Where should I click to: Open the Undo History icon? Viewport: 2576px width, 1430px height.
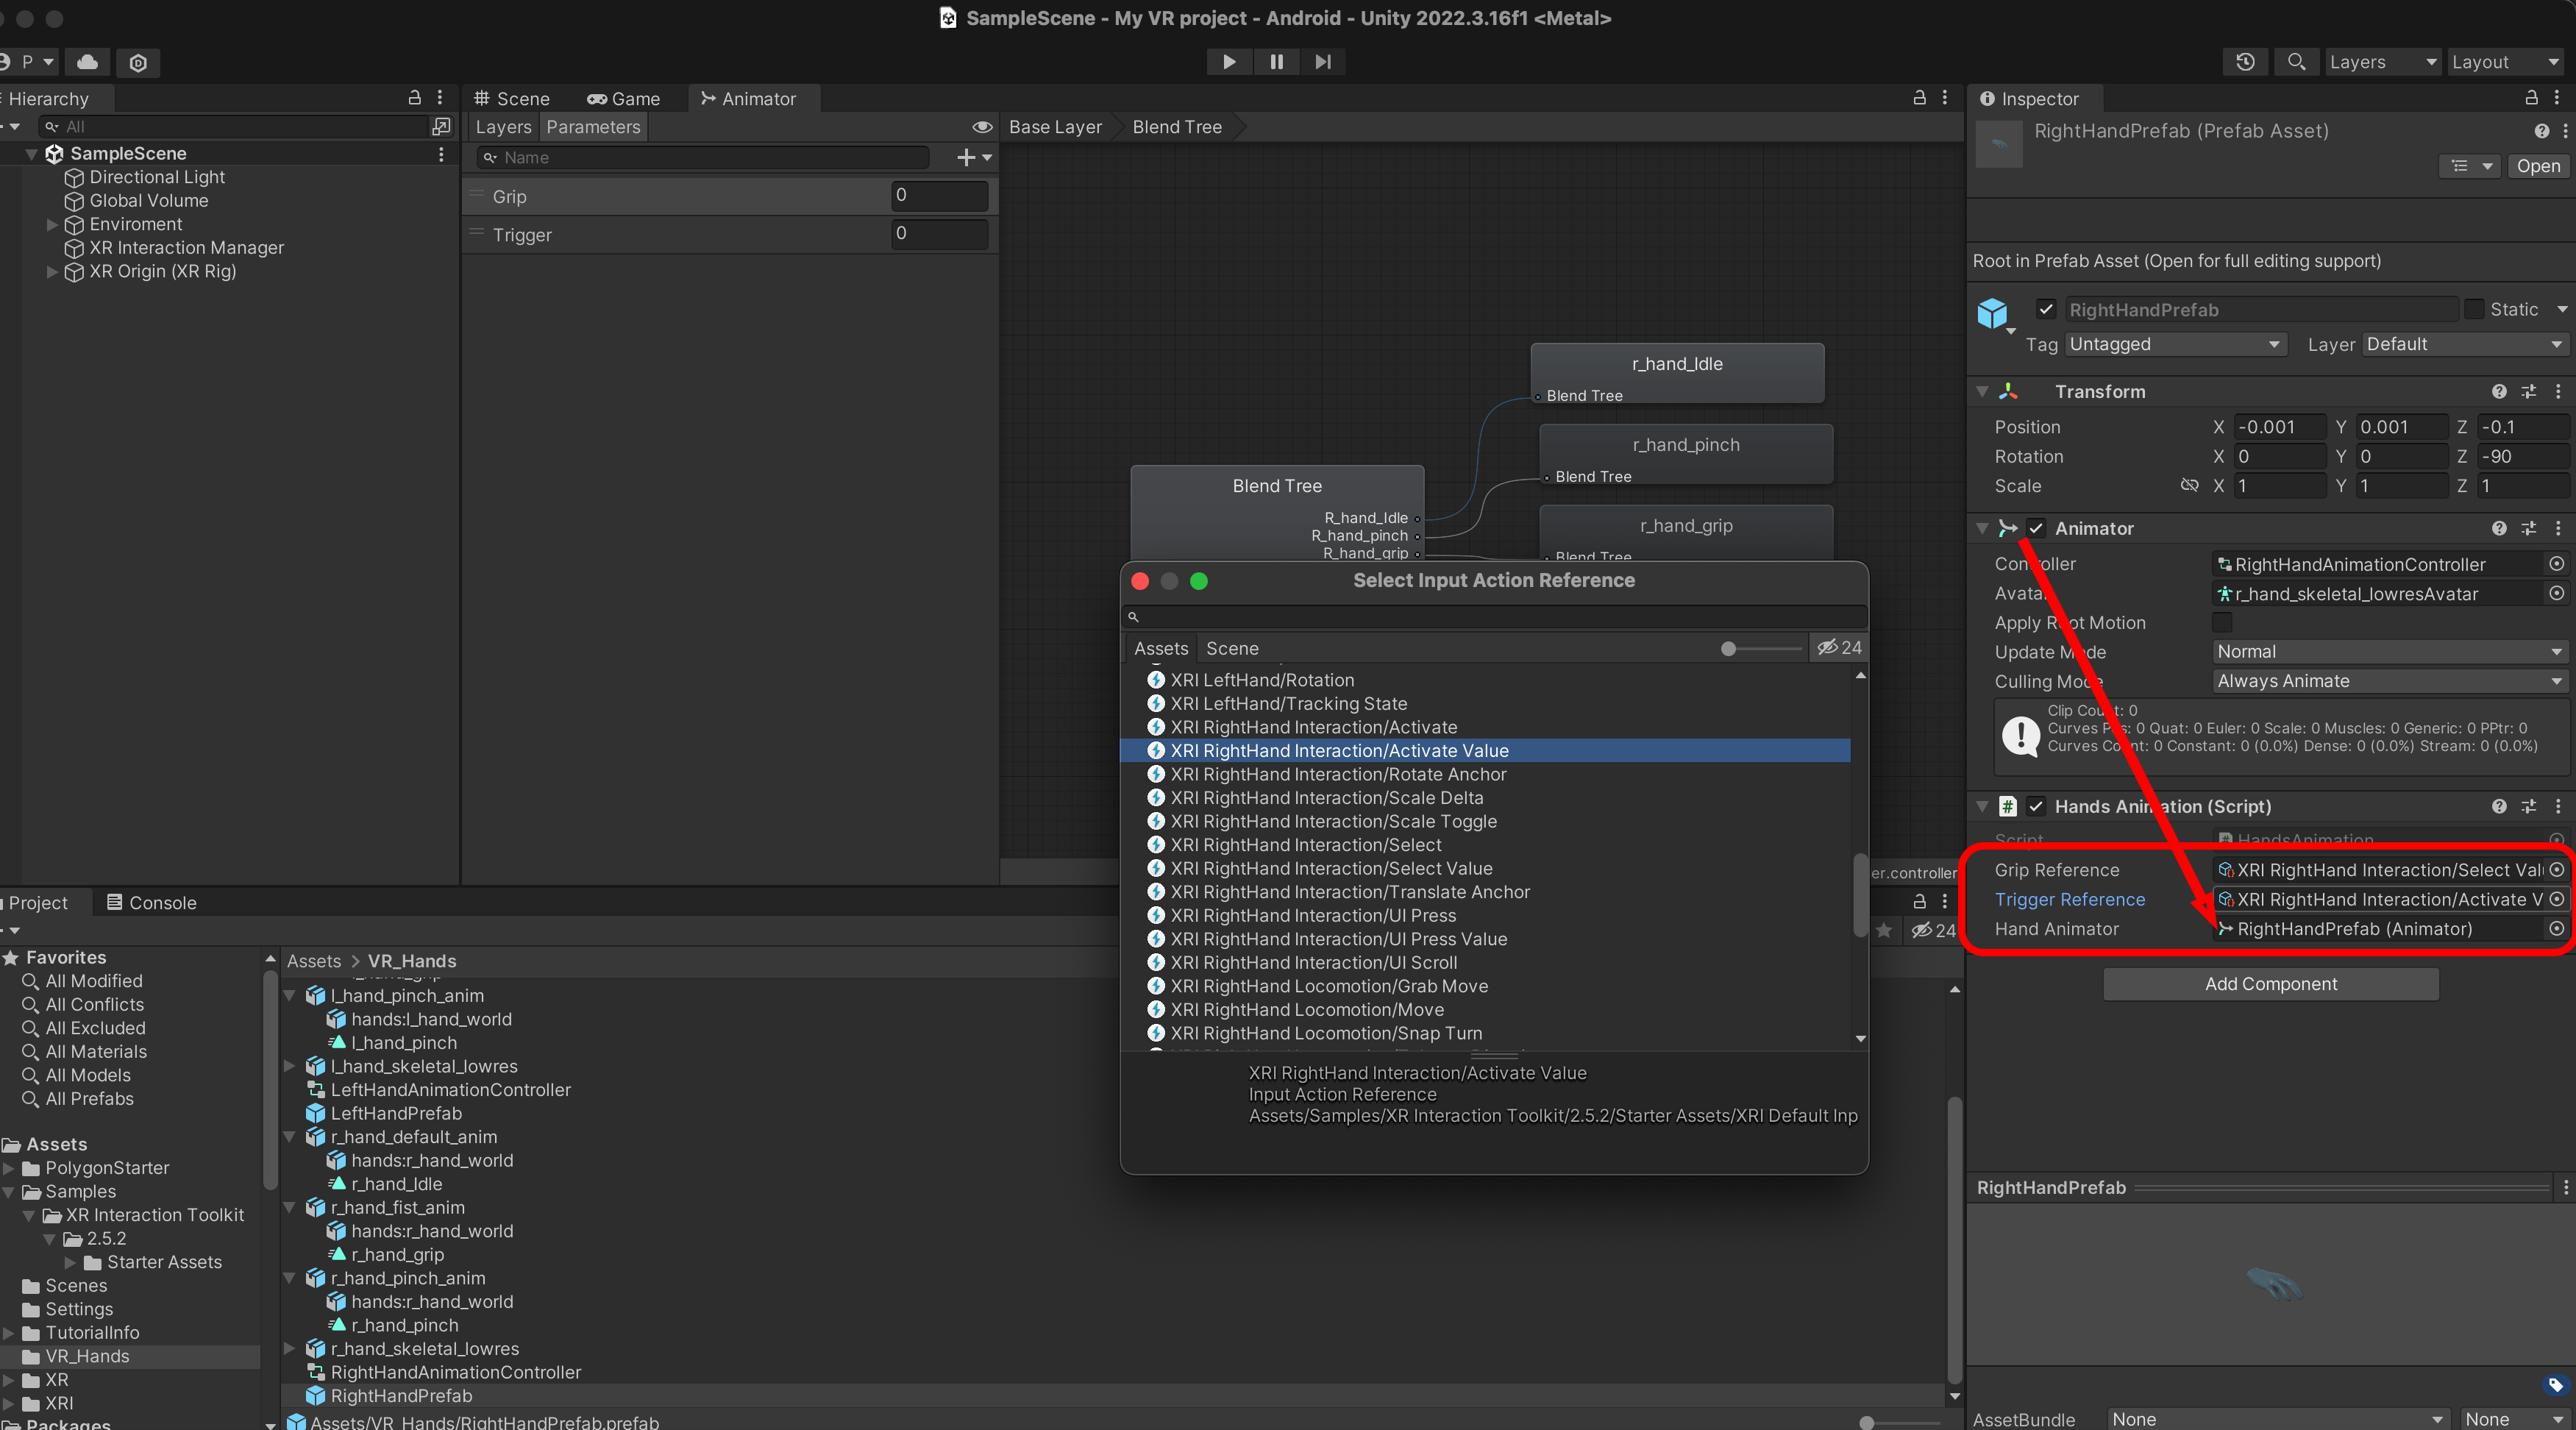(2245, 62)
